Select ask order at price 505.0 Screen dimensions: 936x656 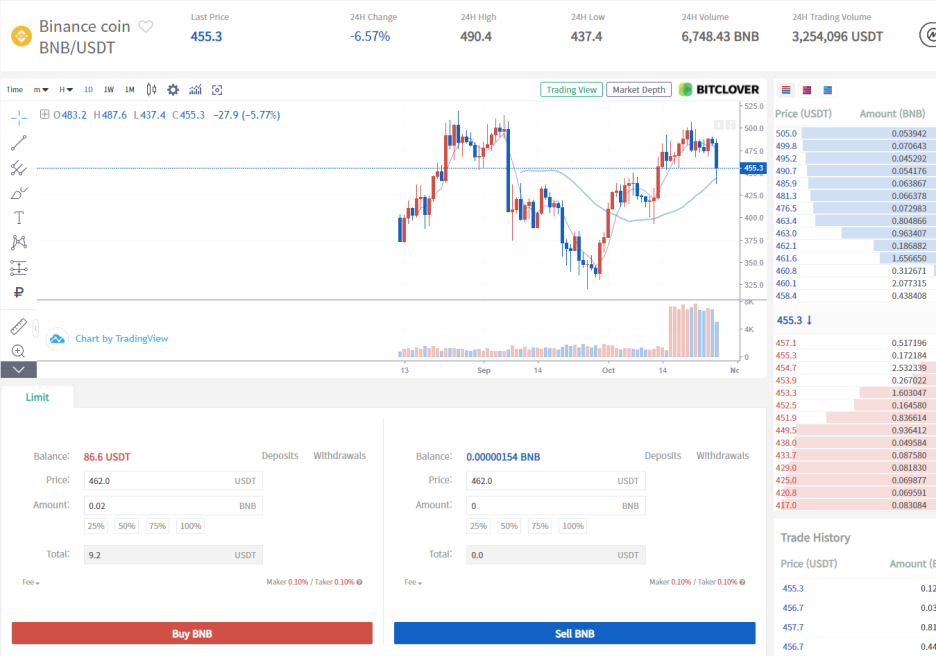pyautogui.click(x=855, y=133)
